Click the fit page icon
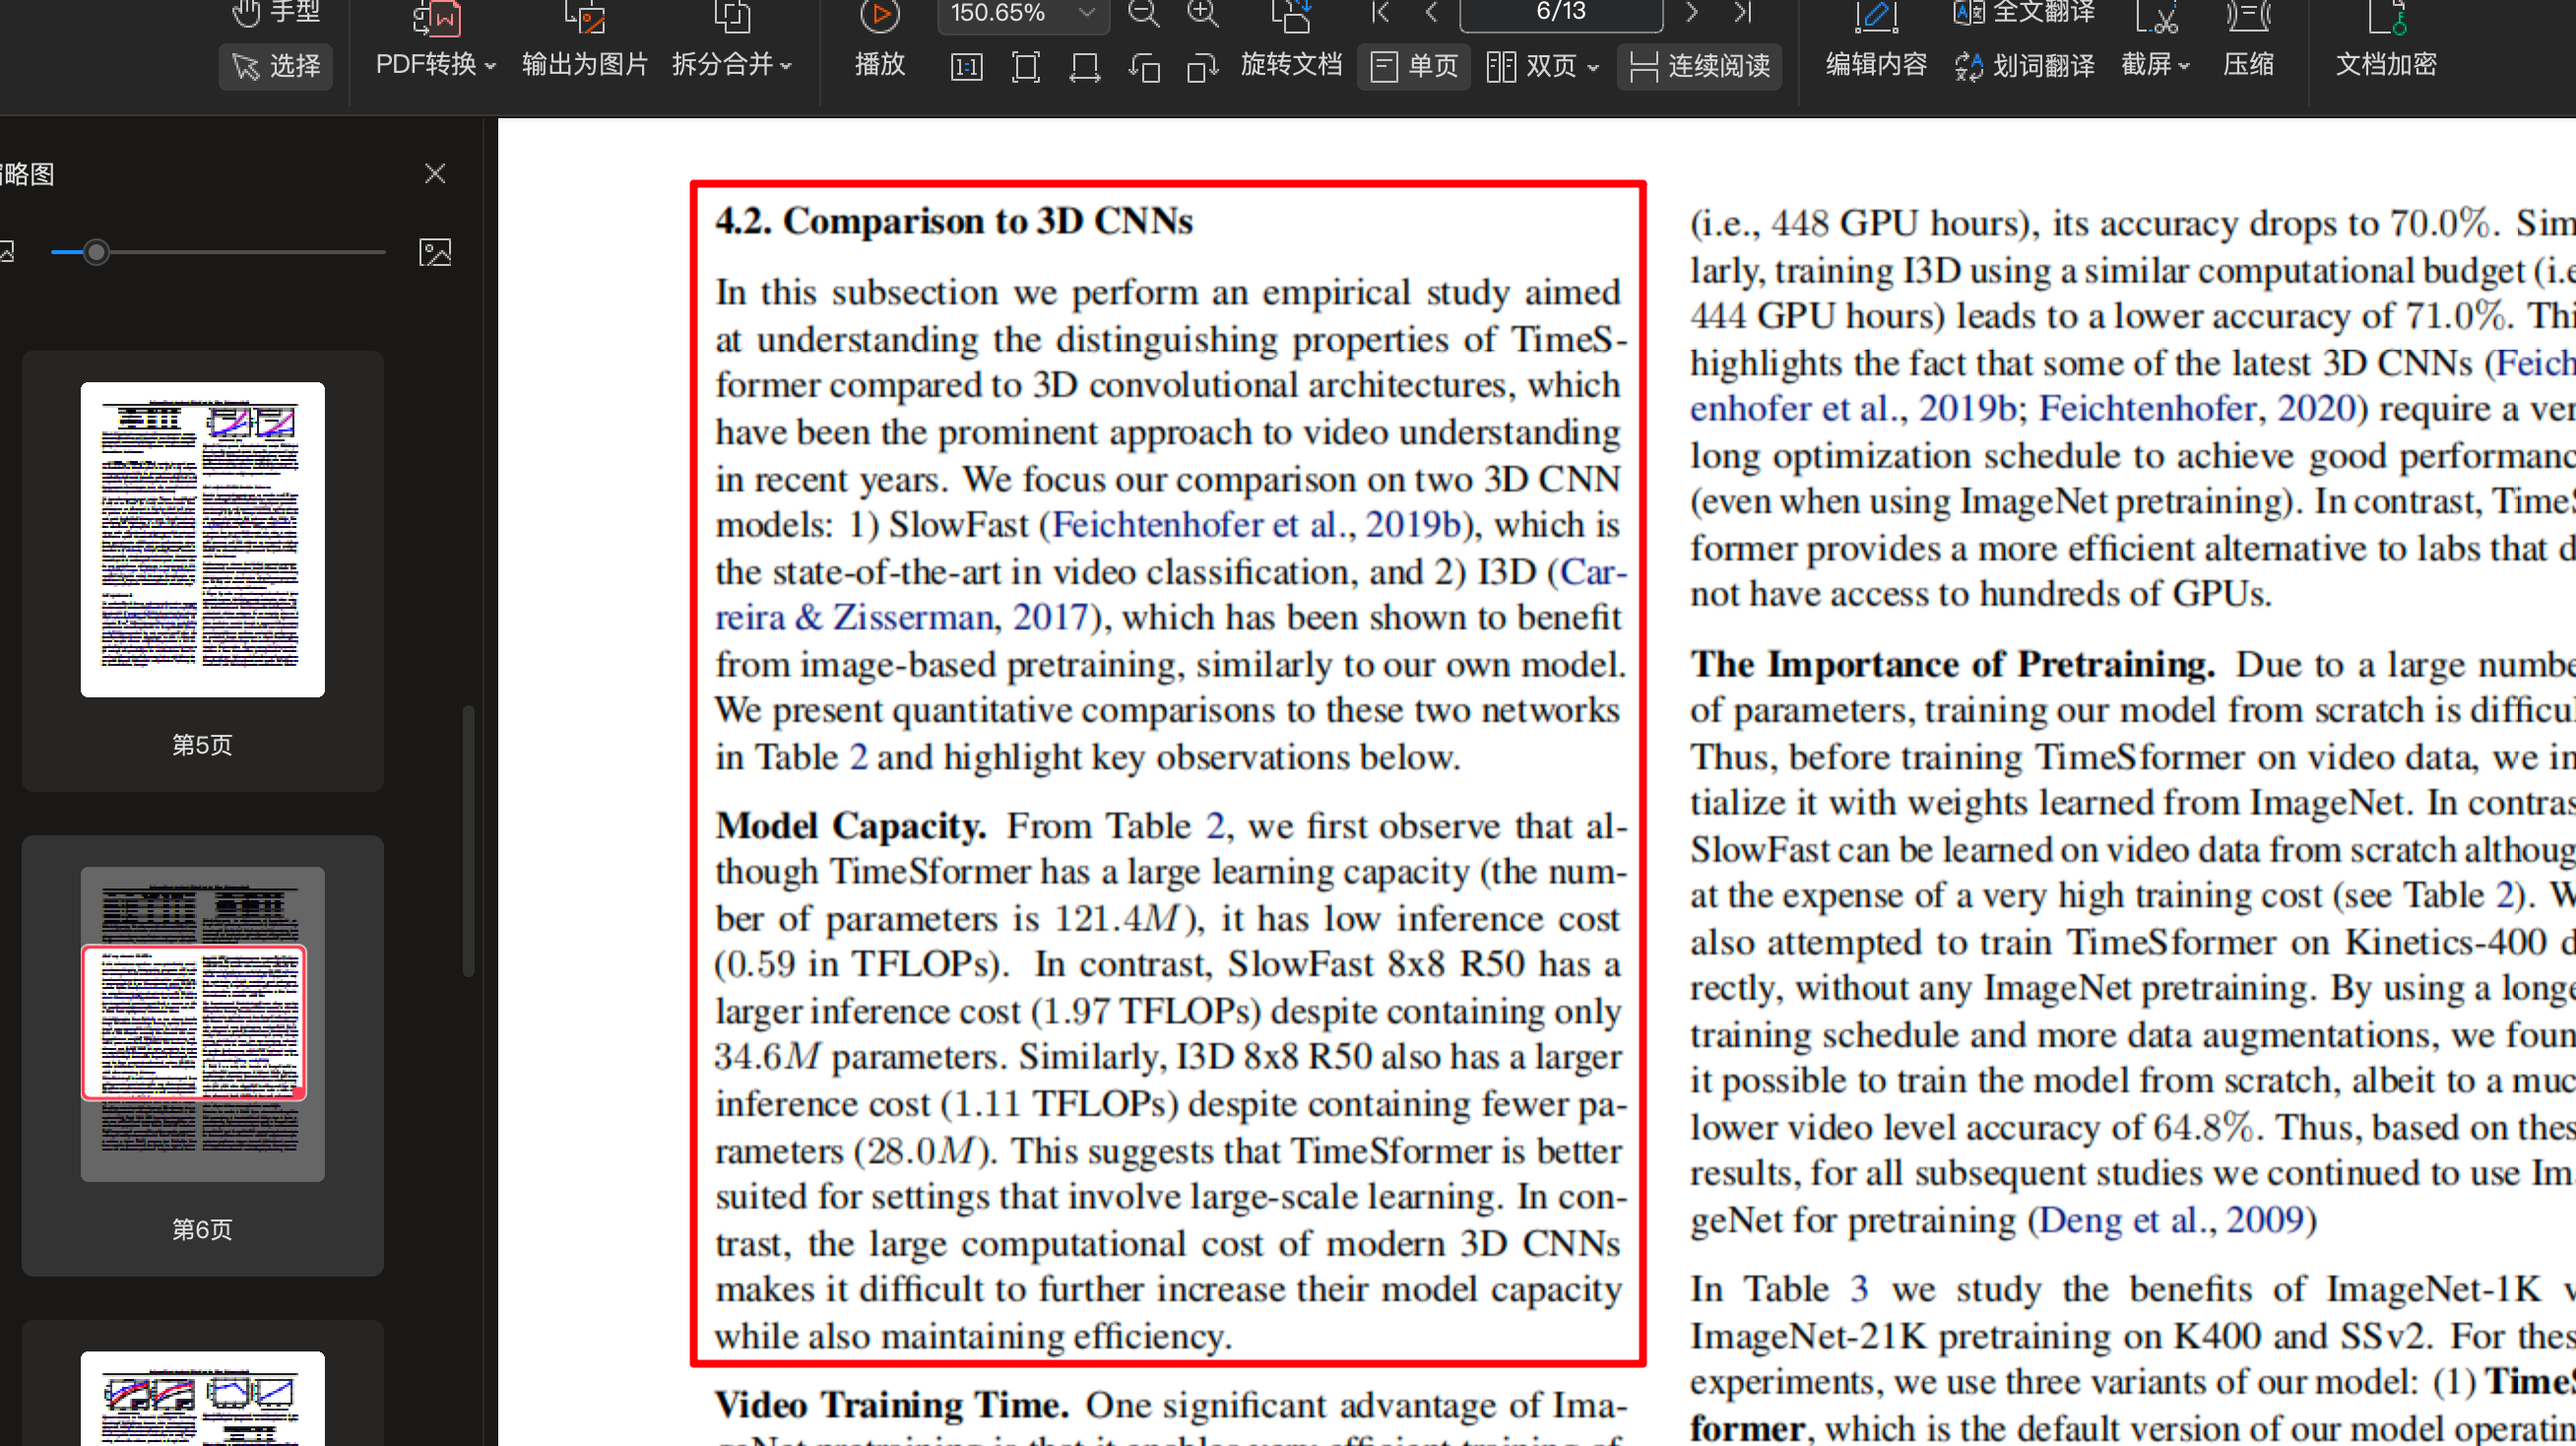 coord(1026,67)
